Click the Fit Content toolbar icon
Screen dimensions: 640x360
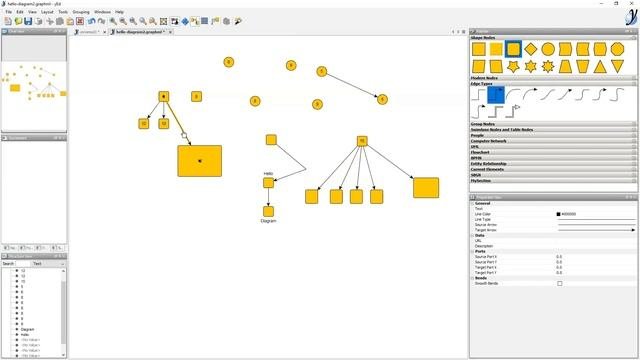click(164, 21)
